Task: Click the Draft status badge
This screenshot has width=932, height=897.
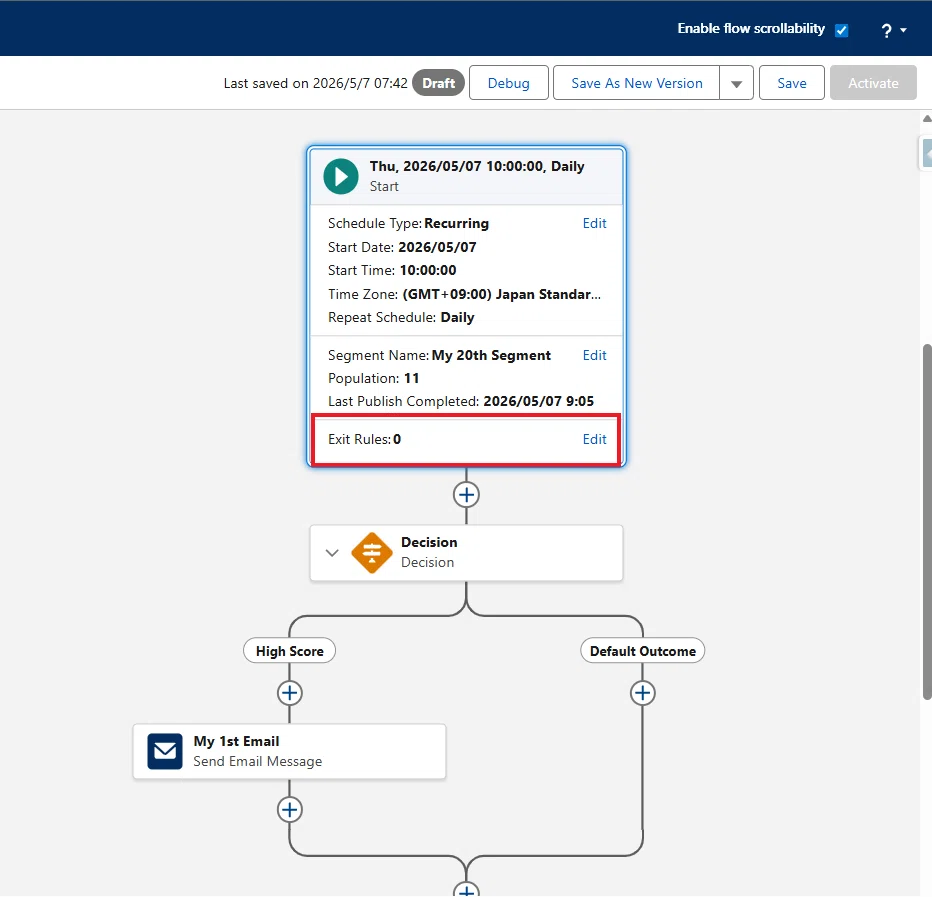Action: [x=439, y=83]
